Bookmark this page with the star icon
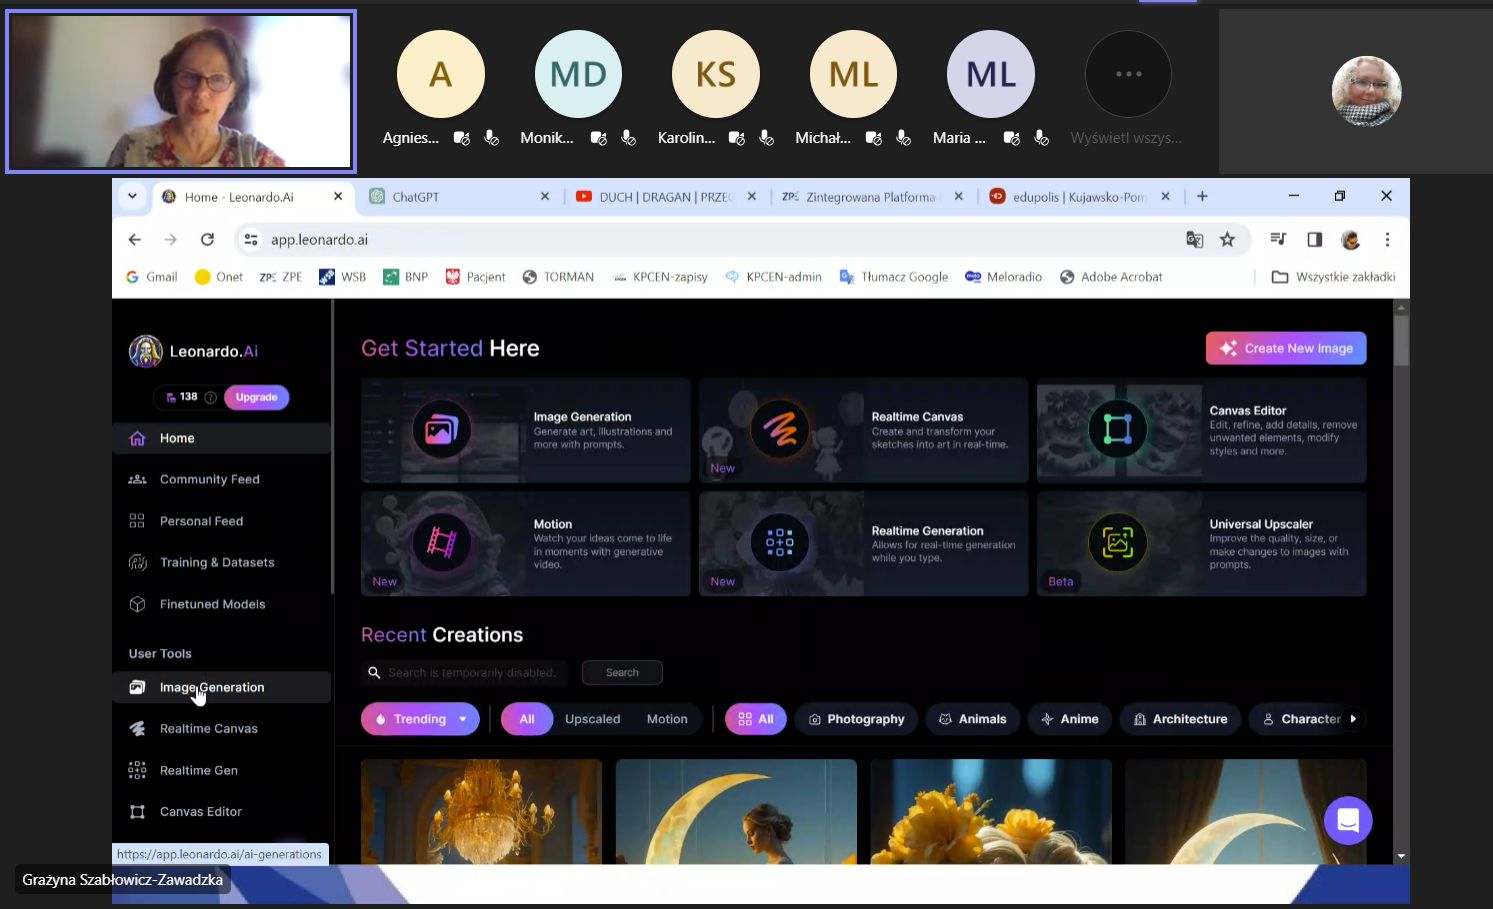The width and height of the screenshot is (1493, 909). click(1227, 240)
